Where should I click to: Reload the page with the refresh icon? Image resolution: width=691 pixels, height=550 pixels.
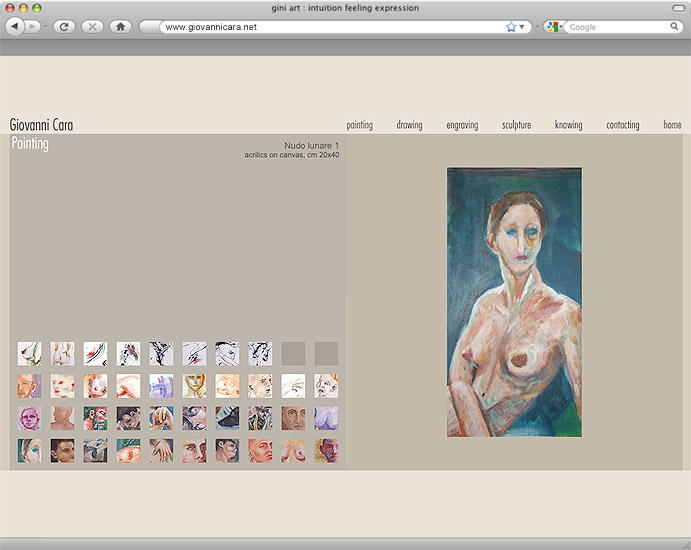[x=64, y=27]
